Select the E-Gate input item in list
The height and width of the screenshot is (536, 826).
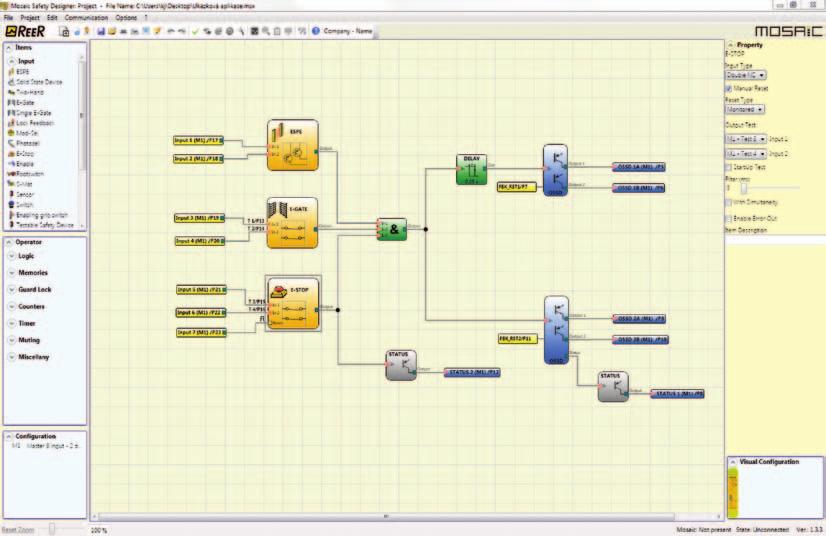[x=21, y=102]
